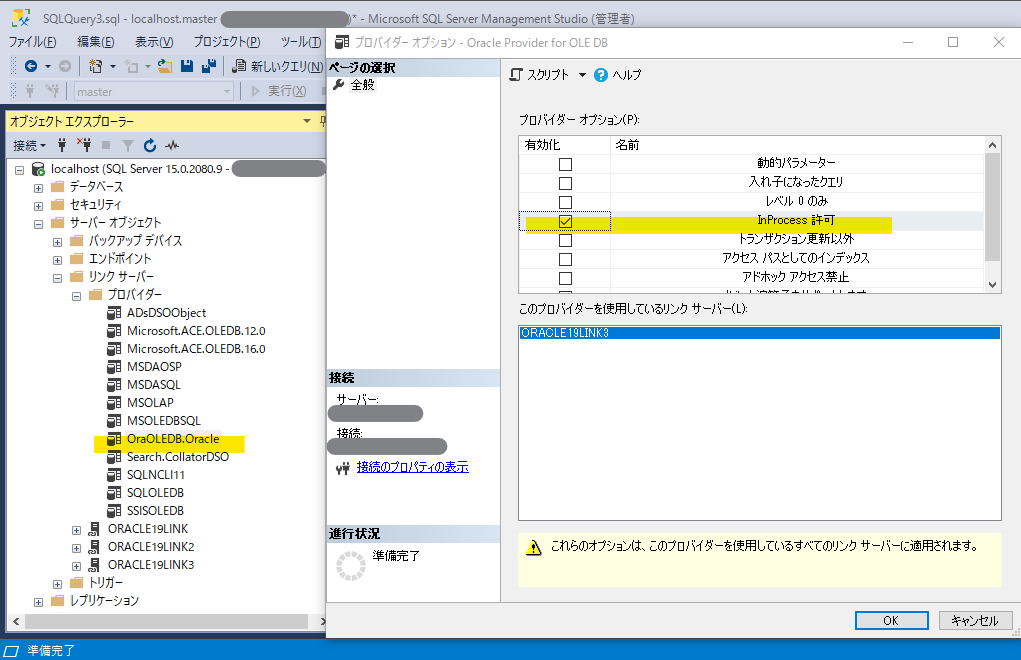Viewport: 1021px width, 660px height.
Task: Open the Activity Monitor icon in Object Explorer
Action: pyautogui.click(x=172, y=145)
